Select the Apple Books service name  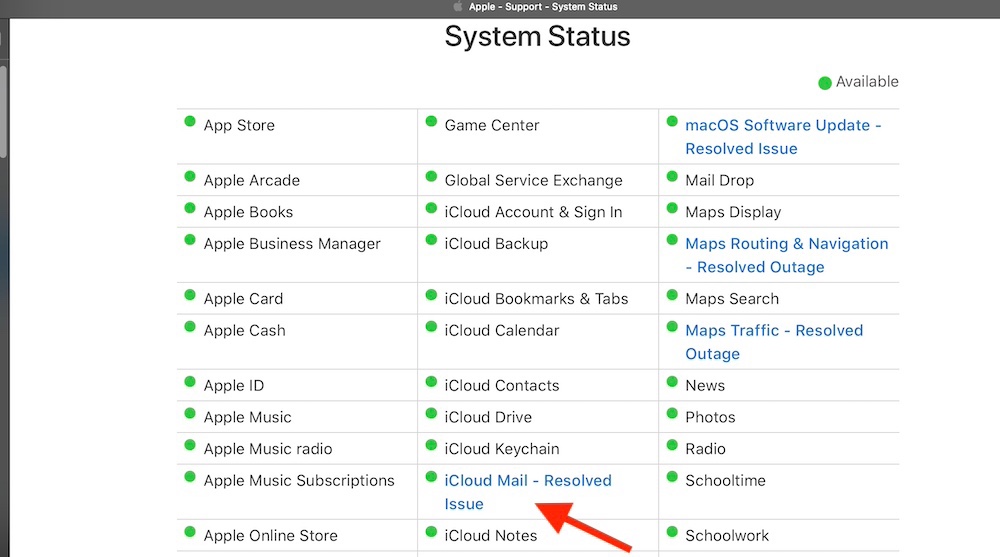click(x=248, y=212)
